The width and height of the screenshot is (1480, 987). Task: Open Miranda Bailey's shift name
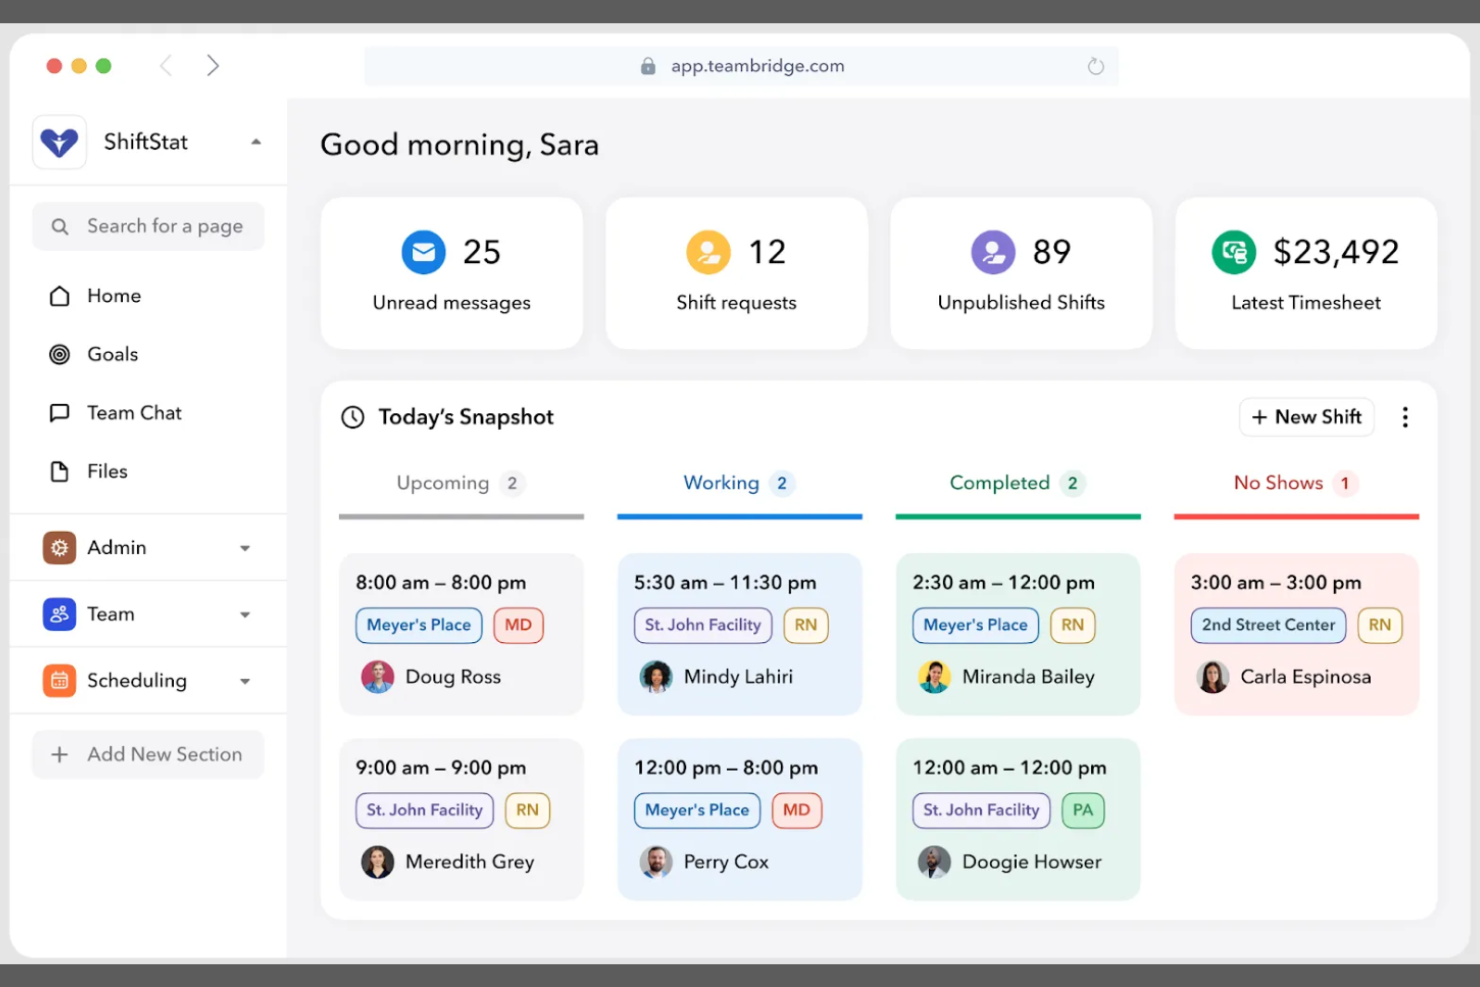click(1028, 677)
